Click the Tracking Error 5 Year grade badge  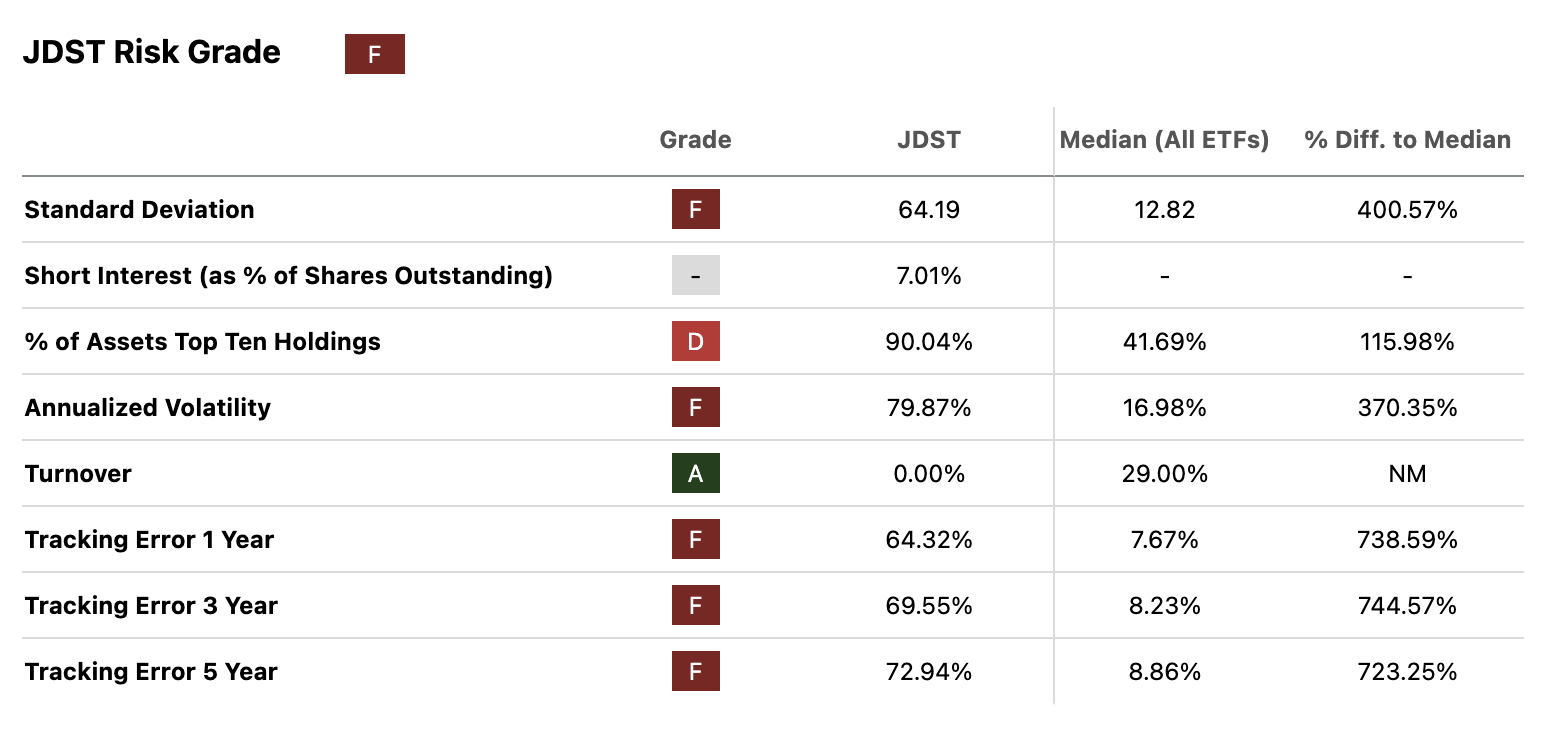coord(695,672)
